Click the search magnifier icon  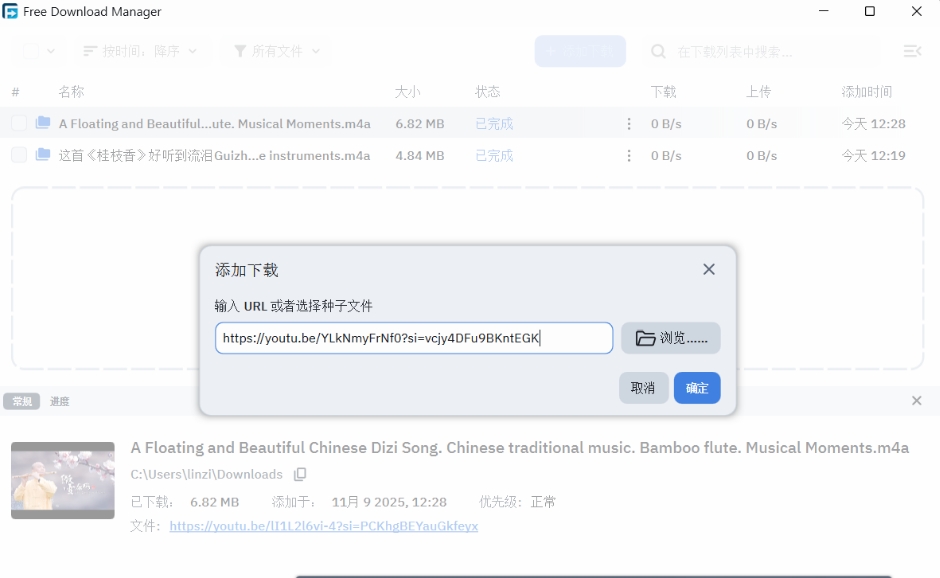click(658, 51)
